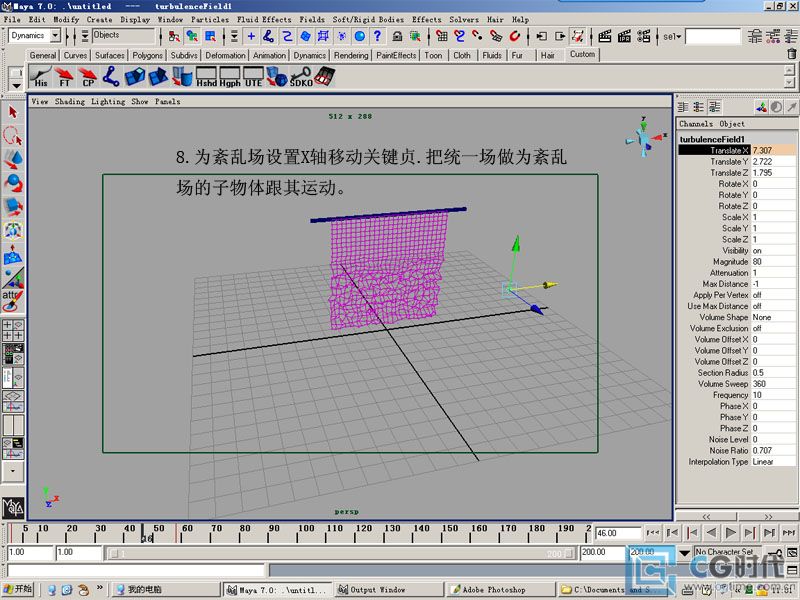
Task: Click the Translate X value field 7.307
Action: (x=773, y=150)
